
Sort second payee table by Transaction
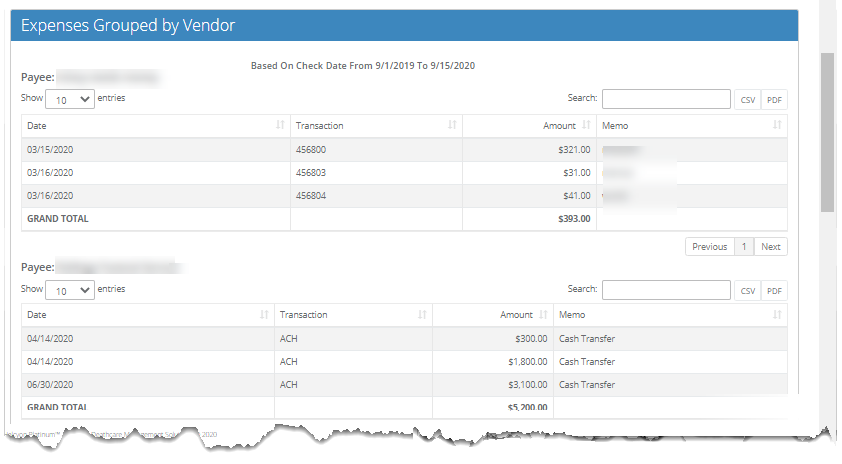pyautogui.click(x=353, y=315)
